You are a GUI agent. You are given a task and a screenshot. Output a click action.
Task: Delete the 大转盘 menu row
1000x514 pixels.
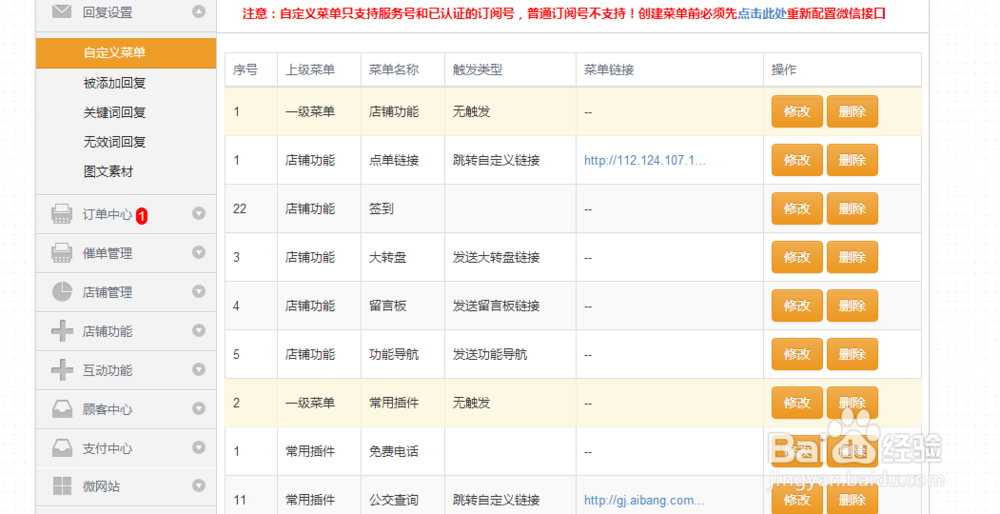[852, 257]
